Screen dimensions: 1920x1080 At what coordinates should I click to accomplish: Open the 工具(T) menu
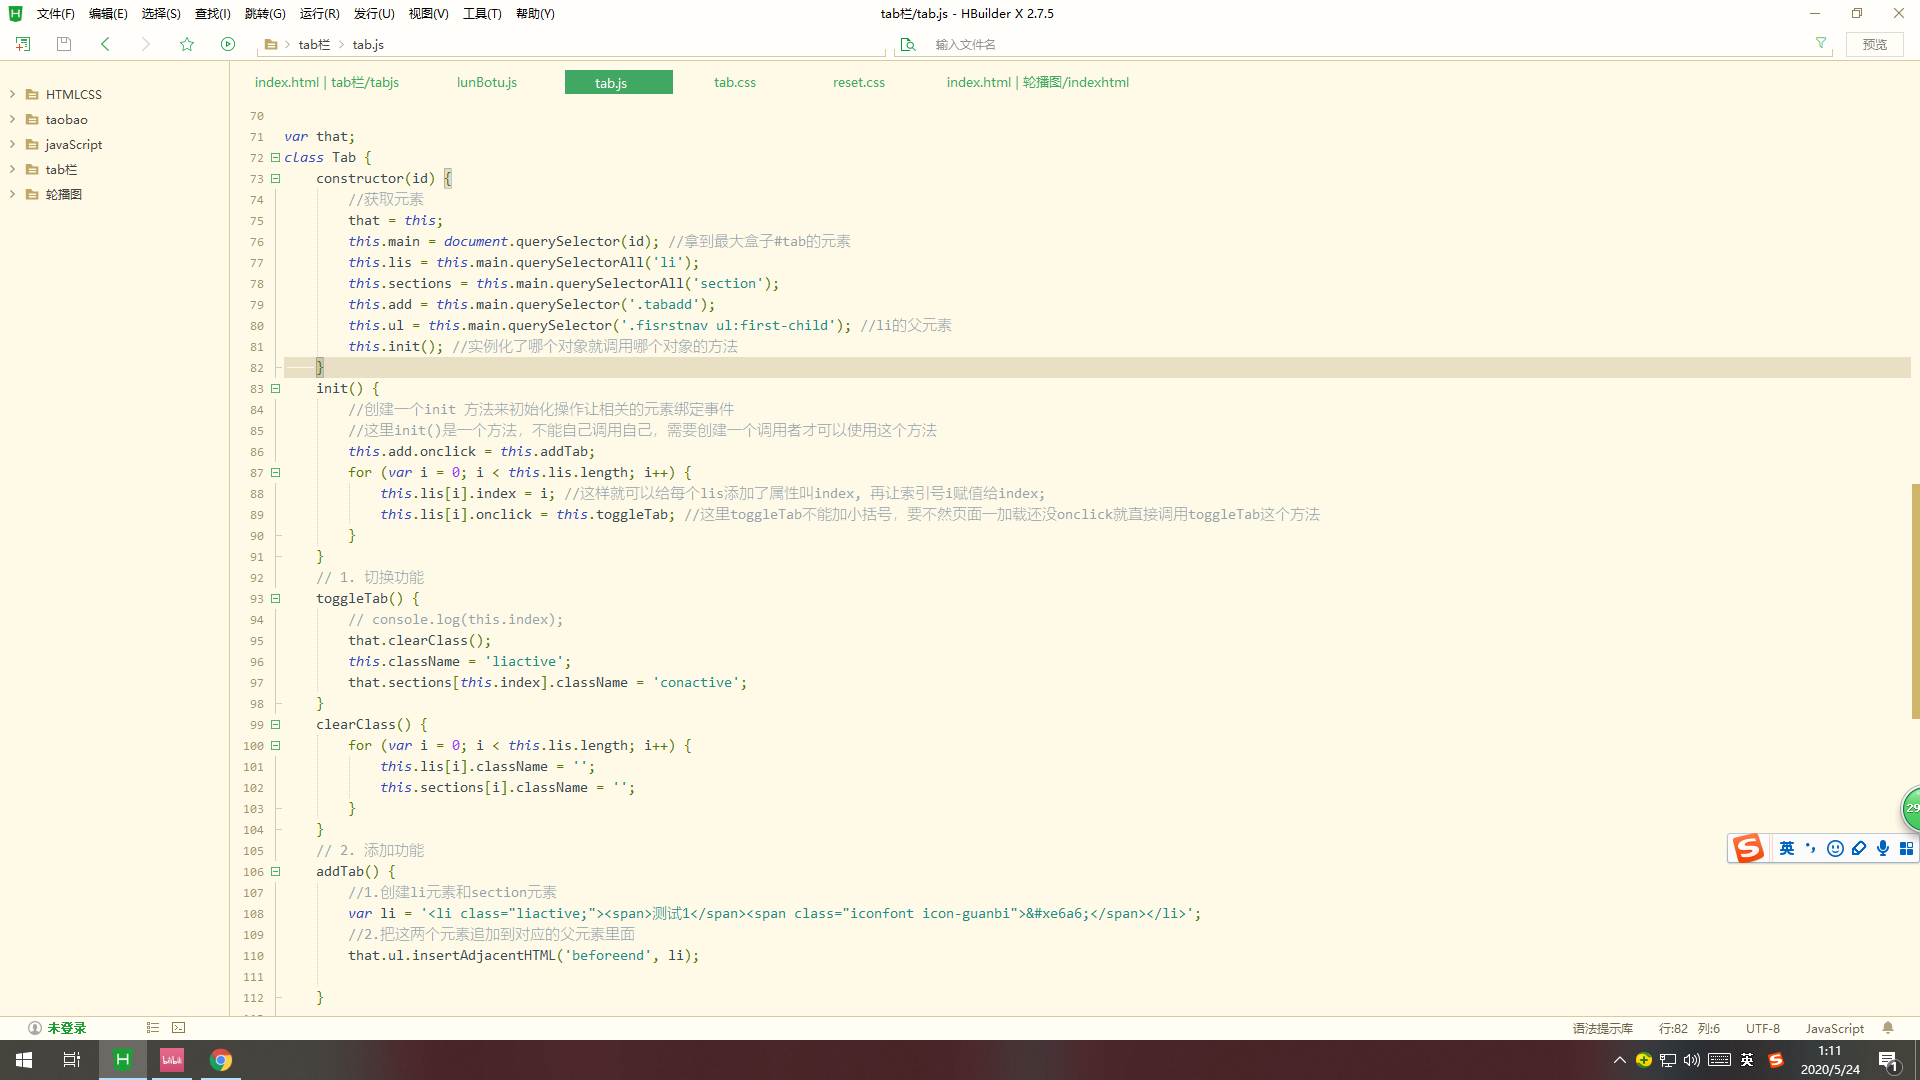(482, 14)
